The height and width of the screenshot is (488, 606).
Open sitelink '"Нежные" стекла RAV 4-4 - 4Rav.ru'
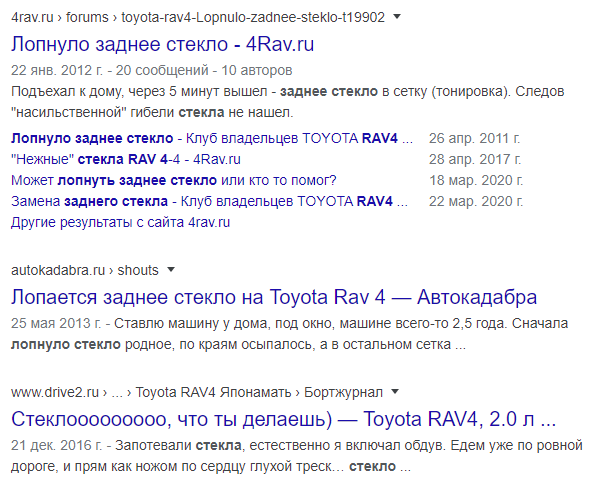[126, 159]
